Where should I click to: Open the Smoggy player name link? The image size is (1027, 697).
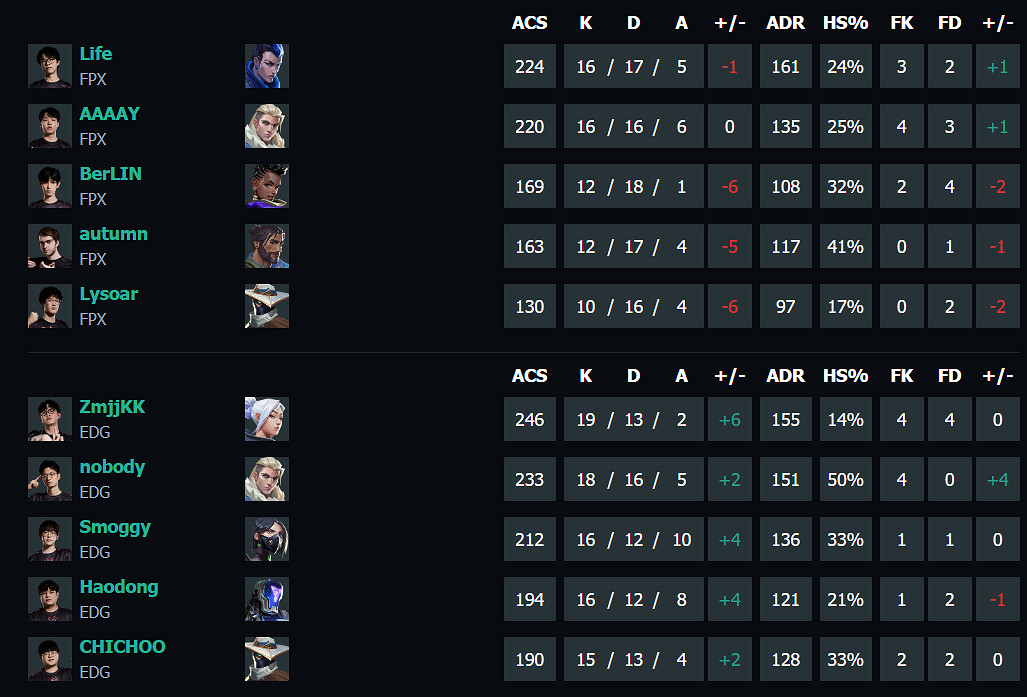pyautogui.click(x=115, y=527)
